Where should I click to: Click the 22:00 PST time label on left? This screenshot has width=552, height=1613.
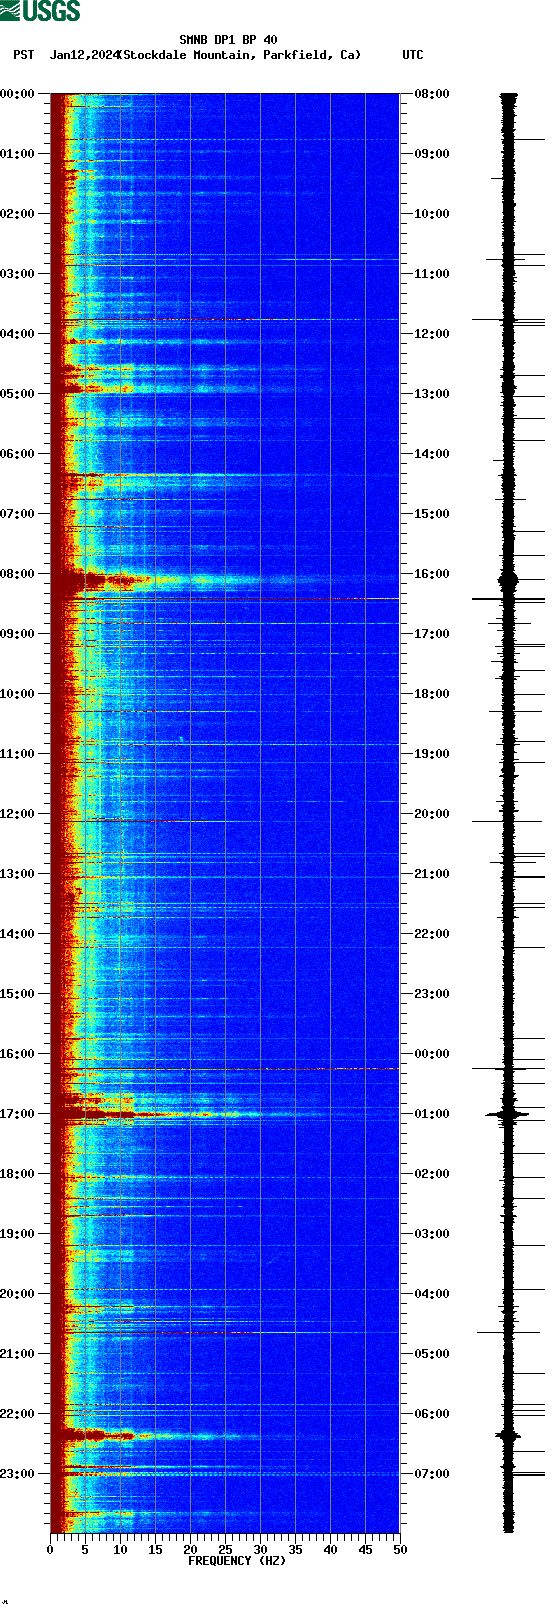tap(18, 1414)
